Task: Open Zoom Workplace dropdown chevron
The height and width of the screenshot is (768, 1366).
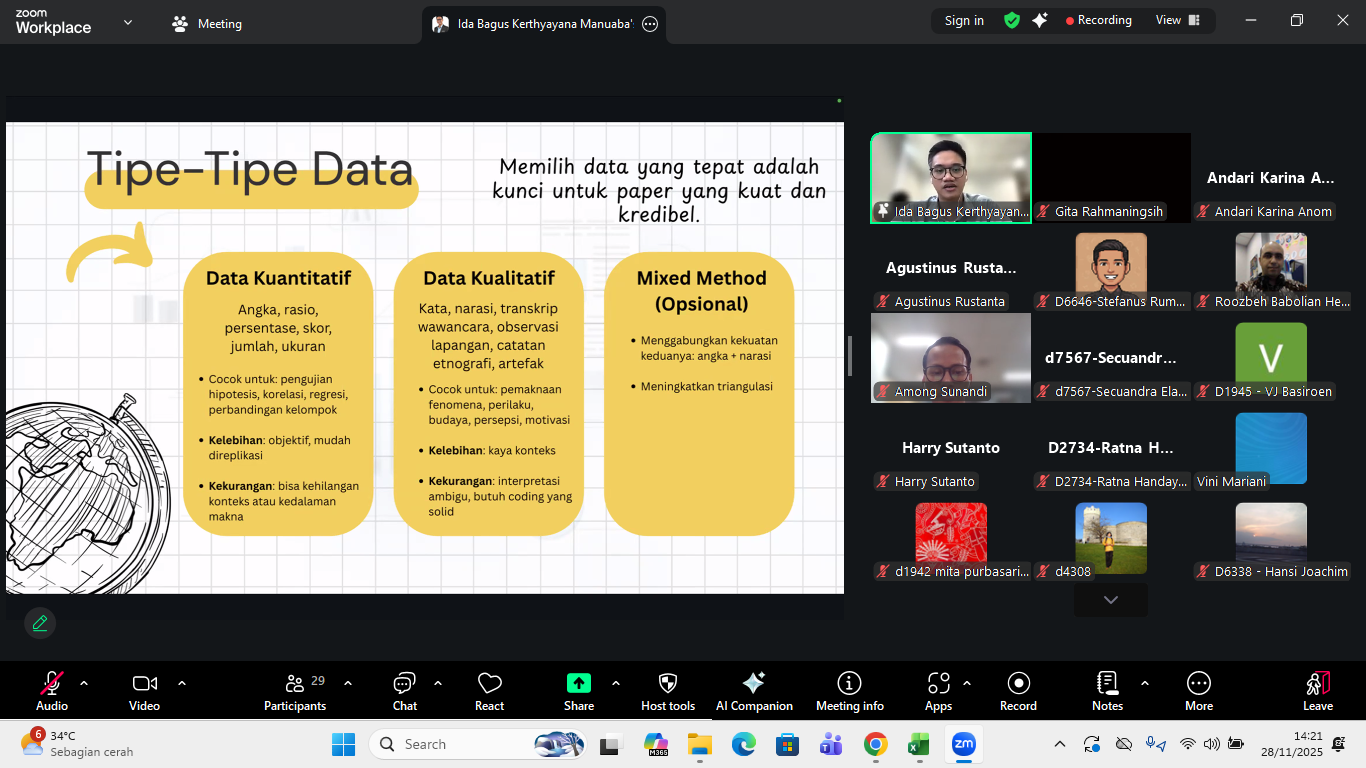Action: pyautogui.click(x=128, y=22)
